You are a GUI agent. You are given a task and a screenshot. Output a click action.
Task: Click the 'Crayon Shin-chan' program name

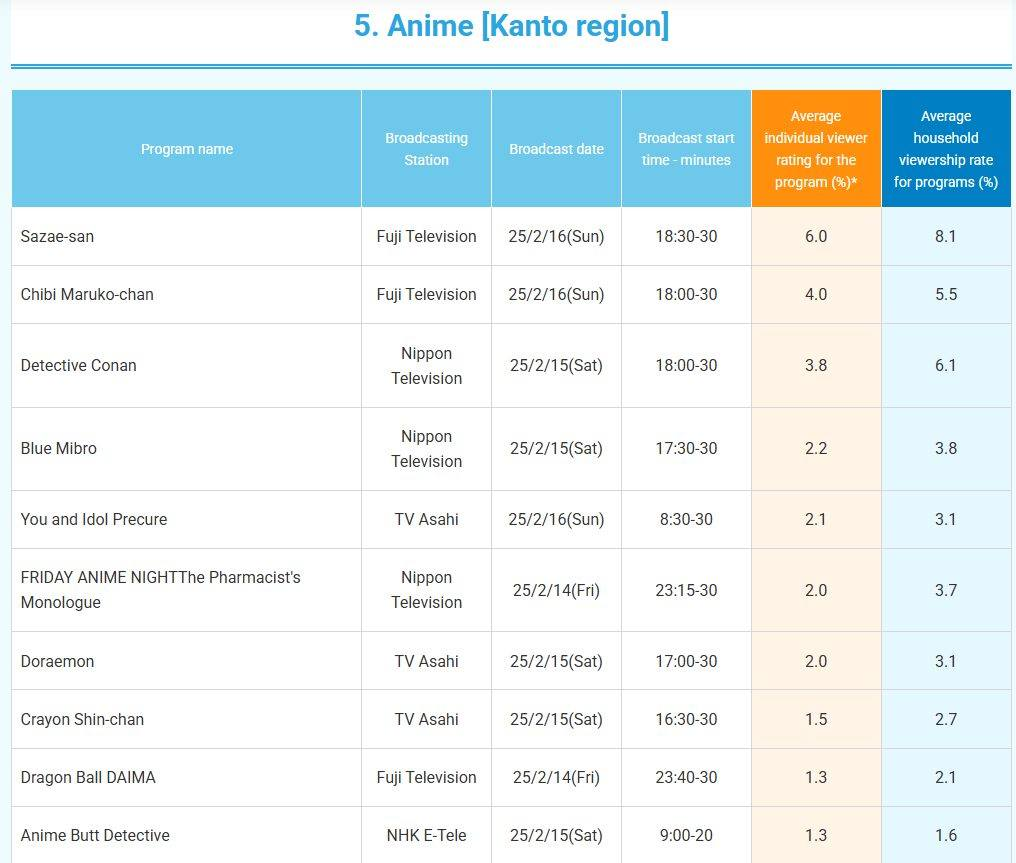[82, 720]
